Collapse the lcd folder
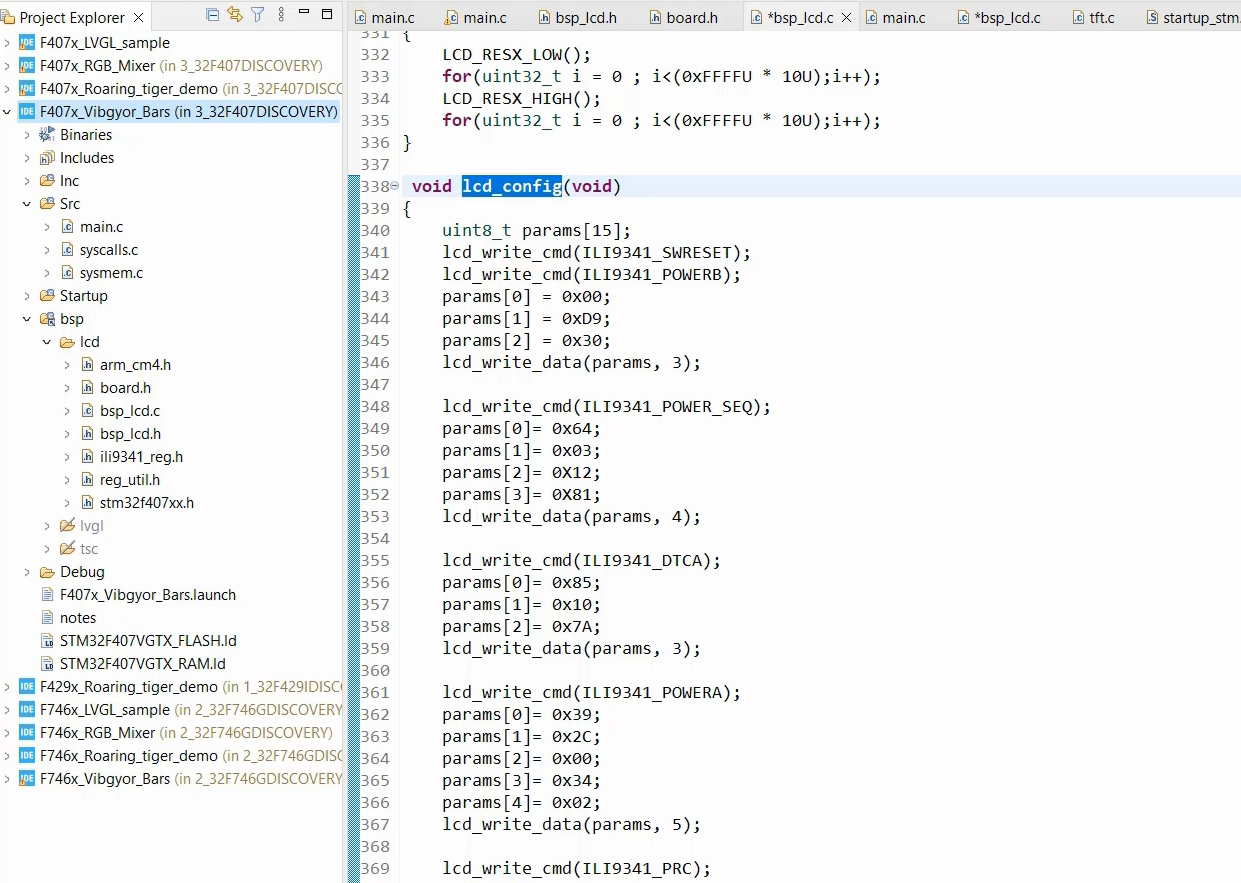The image size is (1241, 883). (x=47, y=342)
